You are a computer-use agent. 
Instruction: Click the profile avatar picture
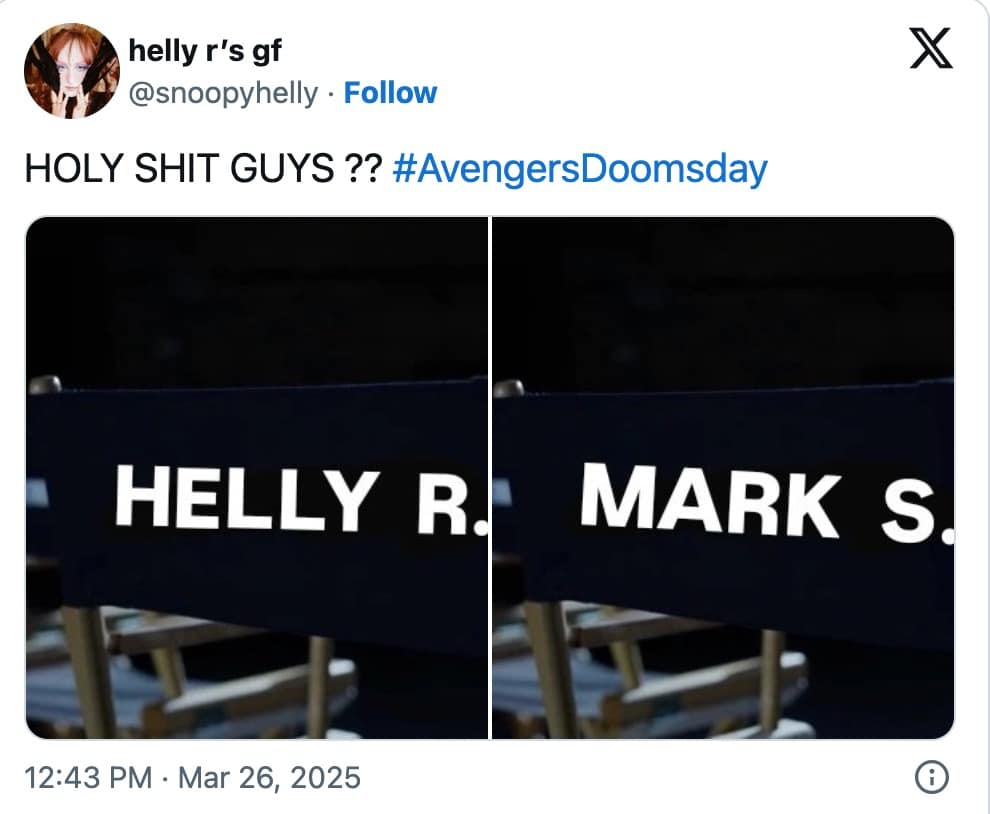click(x=72, y=68)
